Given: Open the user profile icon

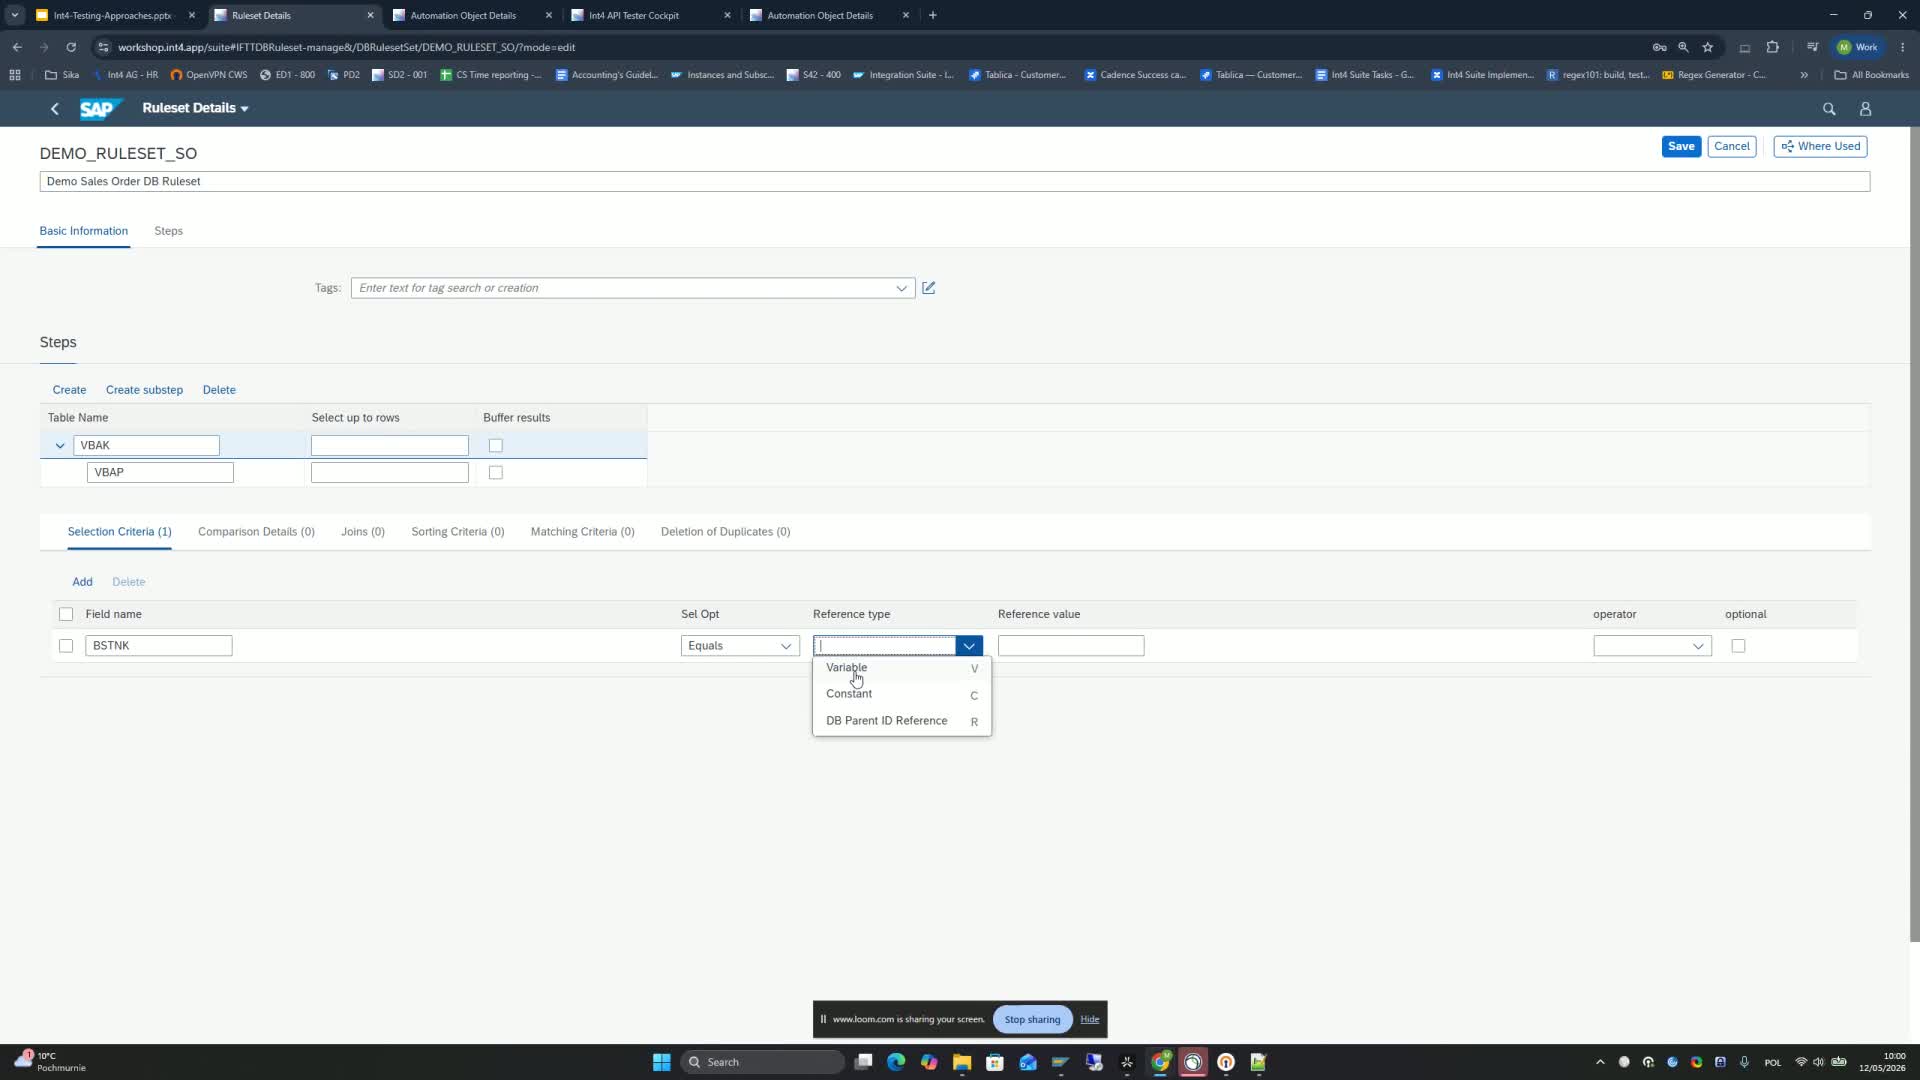Looking at the screenshot, I should [1865, 109].
